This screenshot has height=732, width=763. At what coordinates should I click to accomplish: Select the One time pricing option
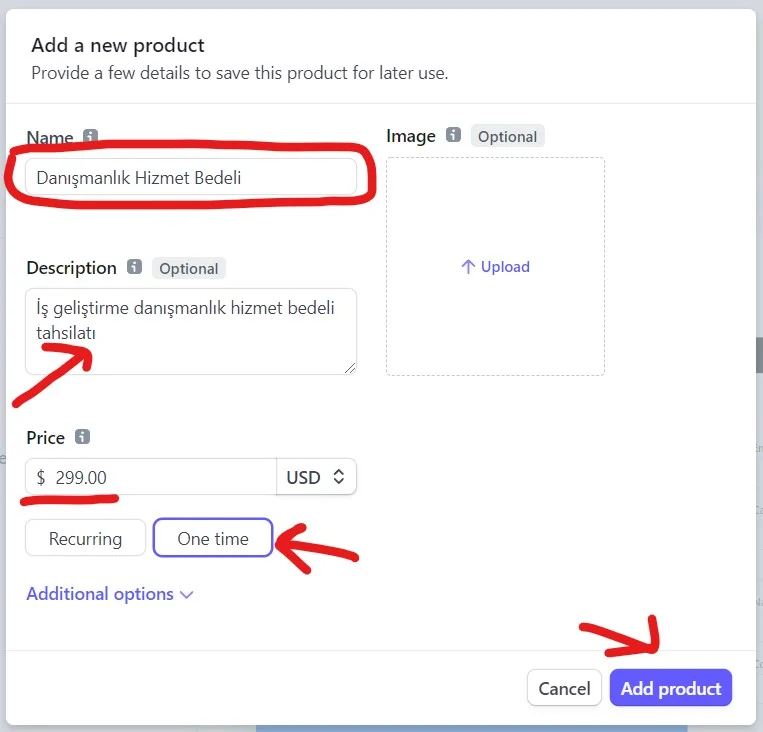[x=212, y=539]
